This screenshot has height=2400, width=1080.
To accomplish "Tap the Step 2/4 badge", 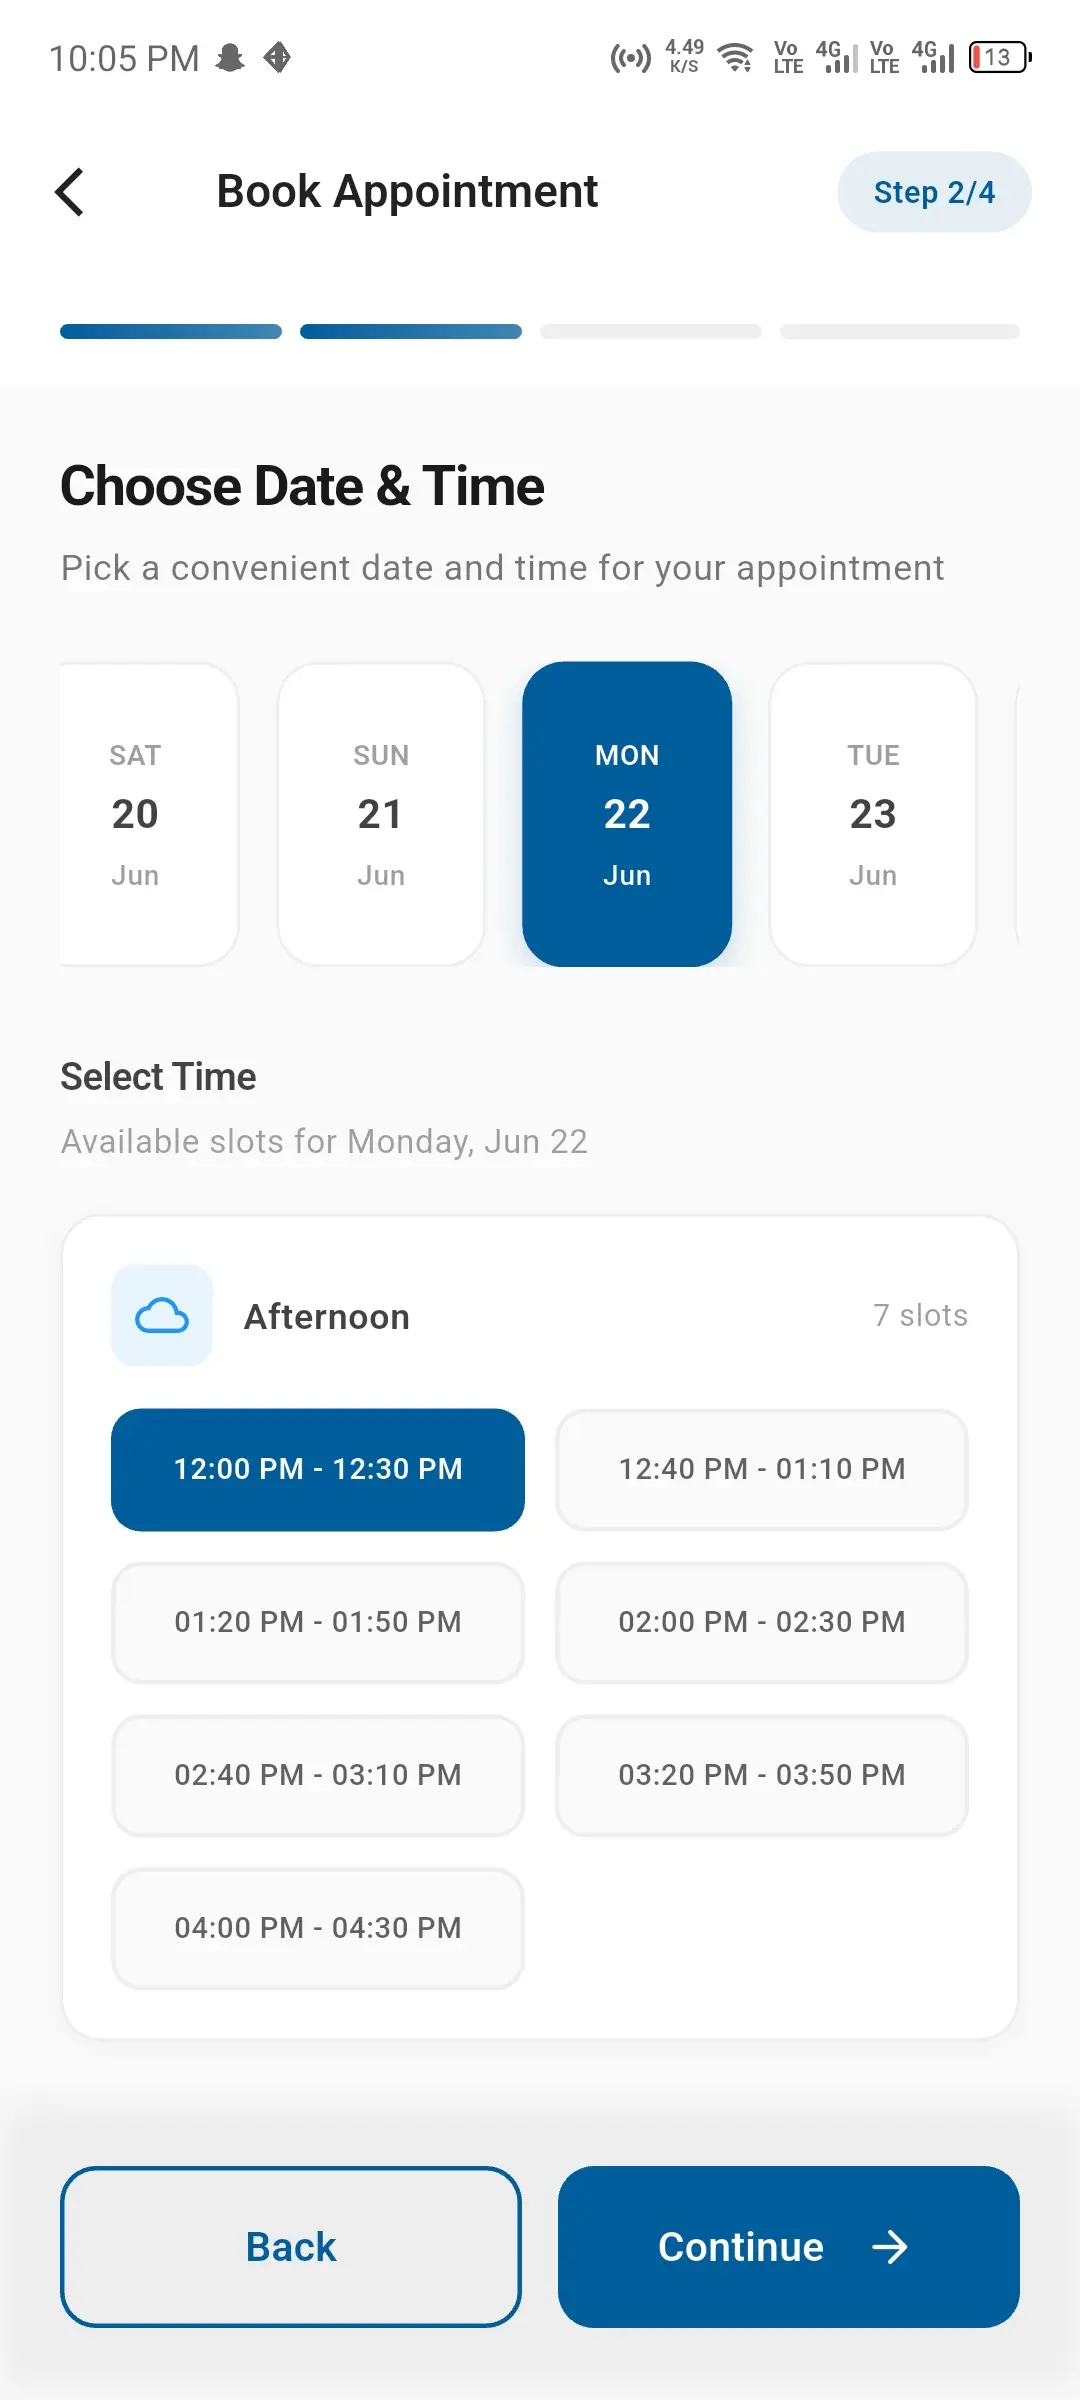I will (x=934, y=192).
